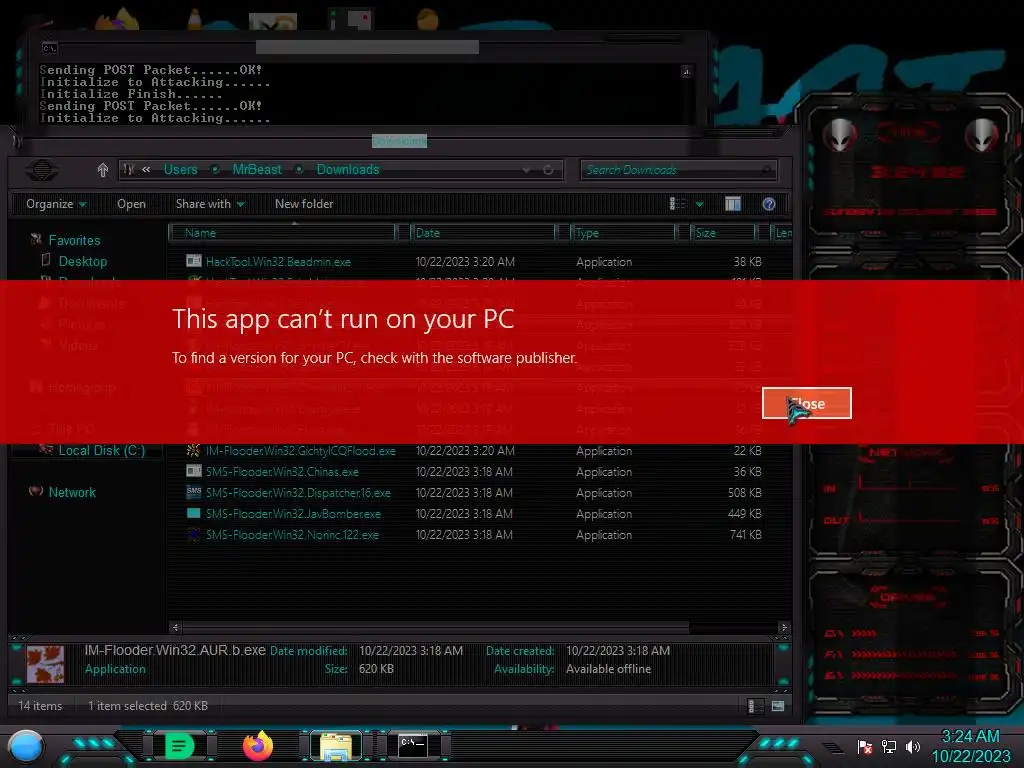Switch to Command Prompt taskbar icon
The height and width of the screenshot is (768, 1024).
click(413, 745)
